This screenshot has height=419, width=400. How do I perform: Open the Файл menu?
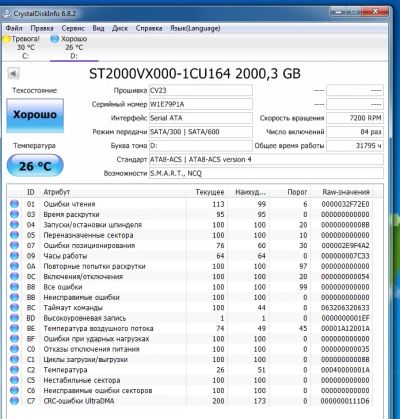click(14, 28)
